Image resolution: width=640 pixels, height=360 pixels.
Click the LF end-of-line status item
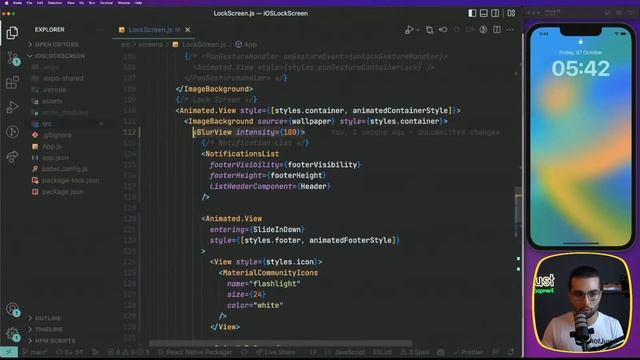coord(313,352)
